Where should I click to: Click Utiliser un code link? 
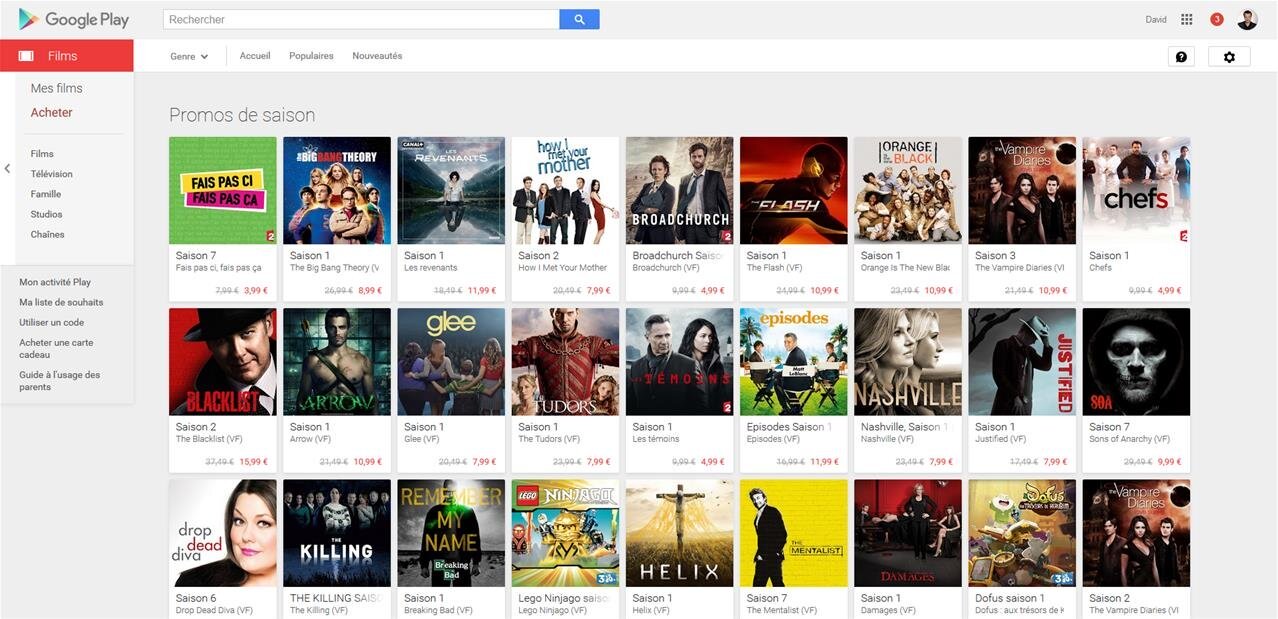point(51,322)
